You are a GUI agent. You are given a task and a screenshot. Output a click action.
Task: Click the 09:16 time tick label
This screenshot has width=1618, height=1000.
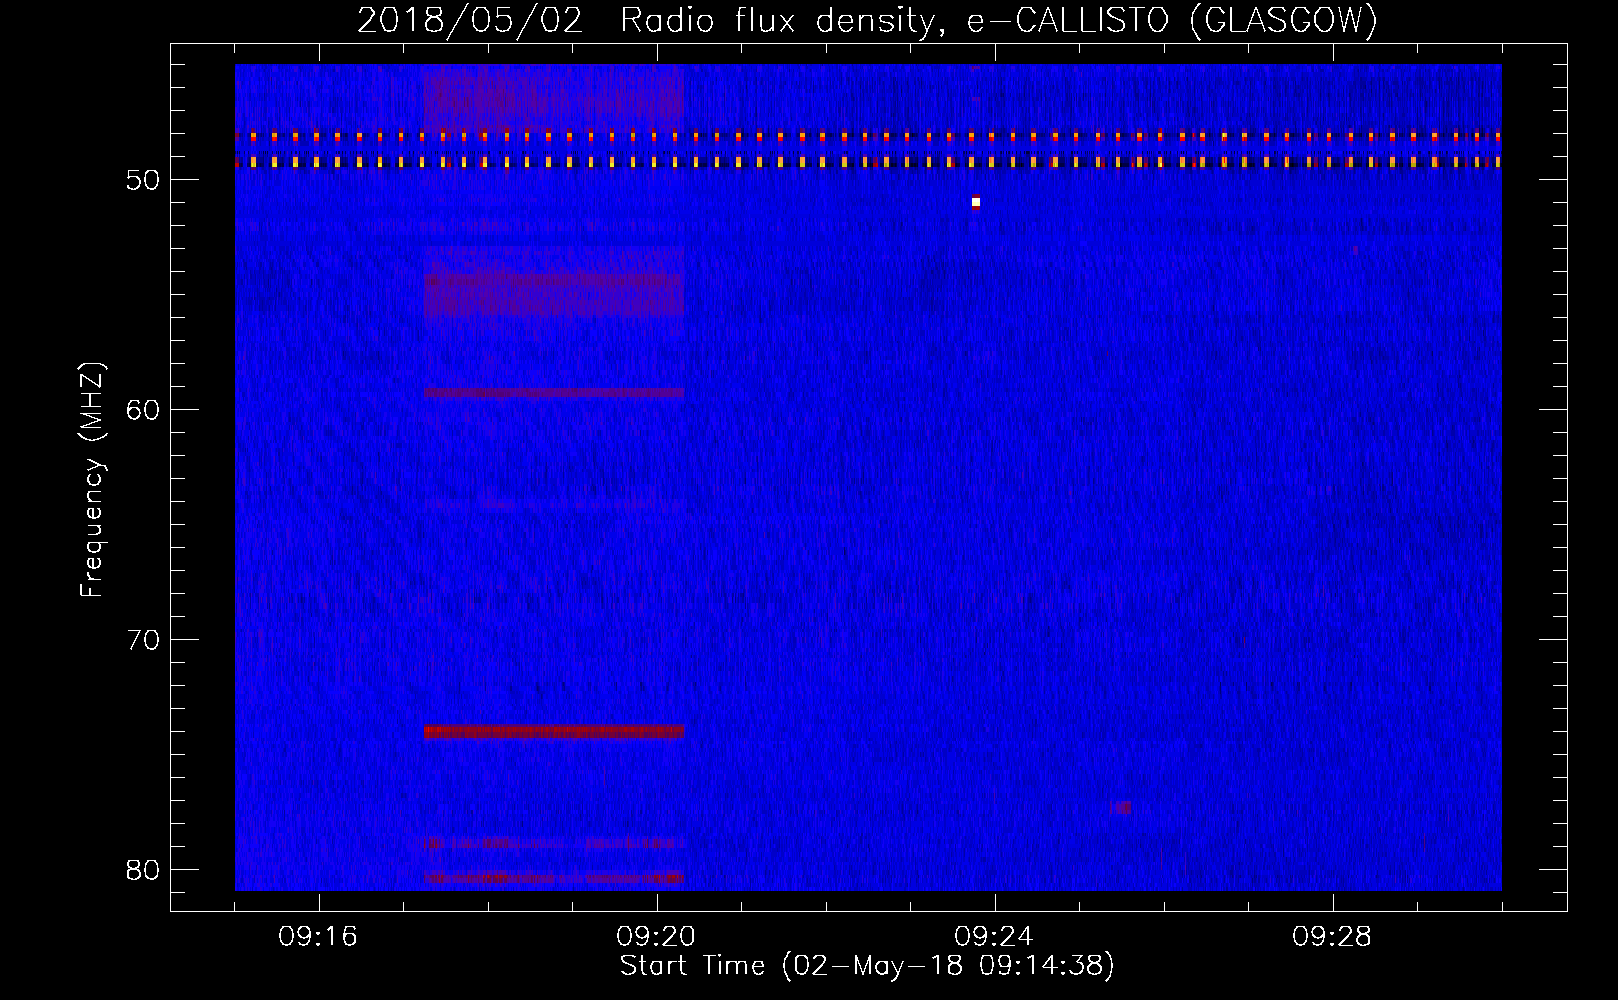pyautogui.click(x=318, y=937)
